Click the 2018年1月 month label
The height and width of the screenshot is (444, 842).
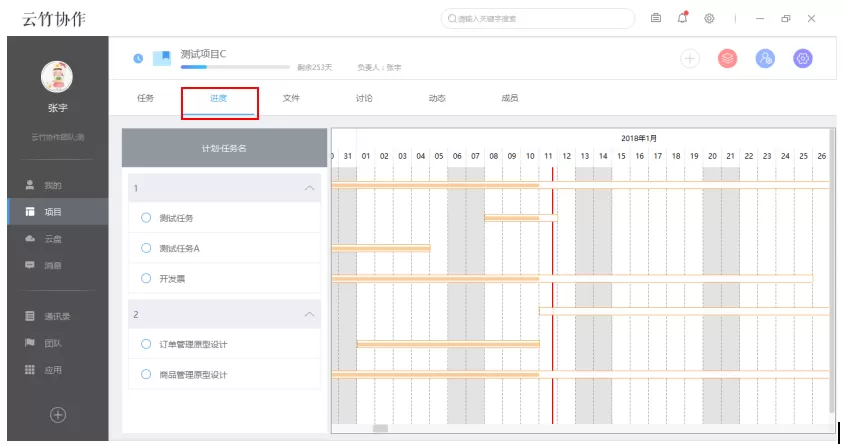pyautogui.click(x=639, y=138)
